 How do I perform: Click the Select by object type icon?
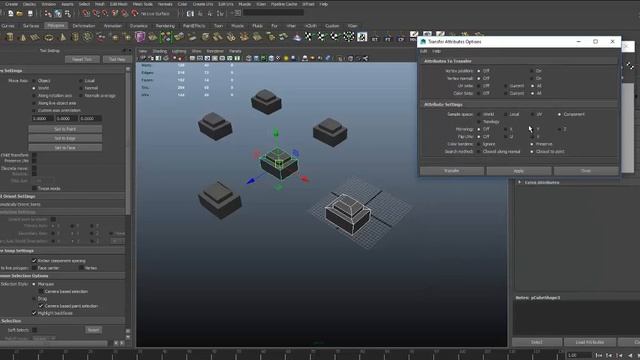click(x=58, y=13)
